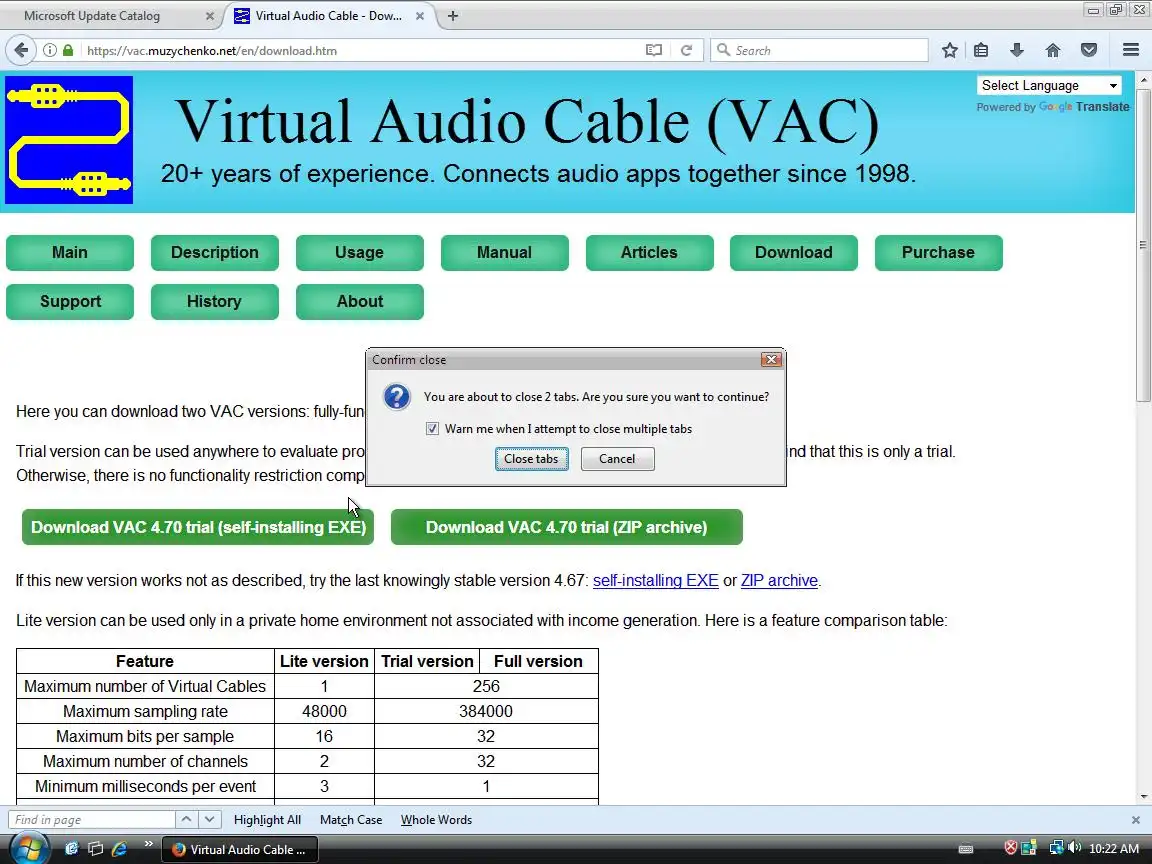Image resolution: width=1152 pixels, height=864 pixels.
Task: Focus the browser Search box
Action: coord(819,50)
